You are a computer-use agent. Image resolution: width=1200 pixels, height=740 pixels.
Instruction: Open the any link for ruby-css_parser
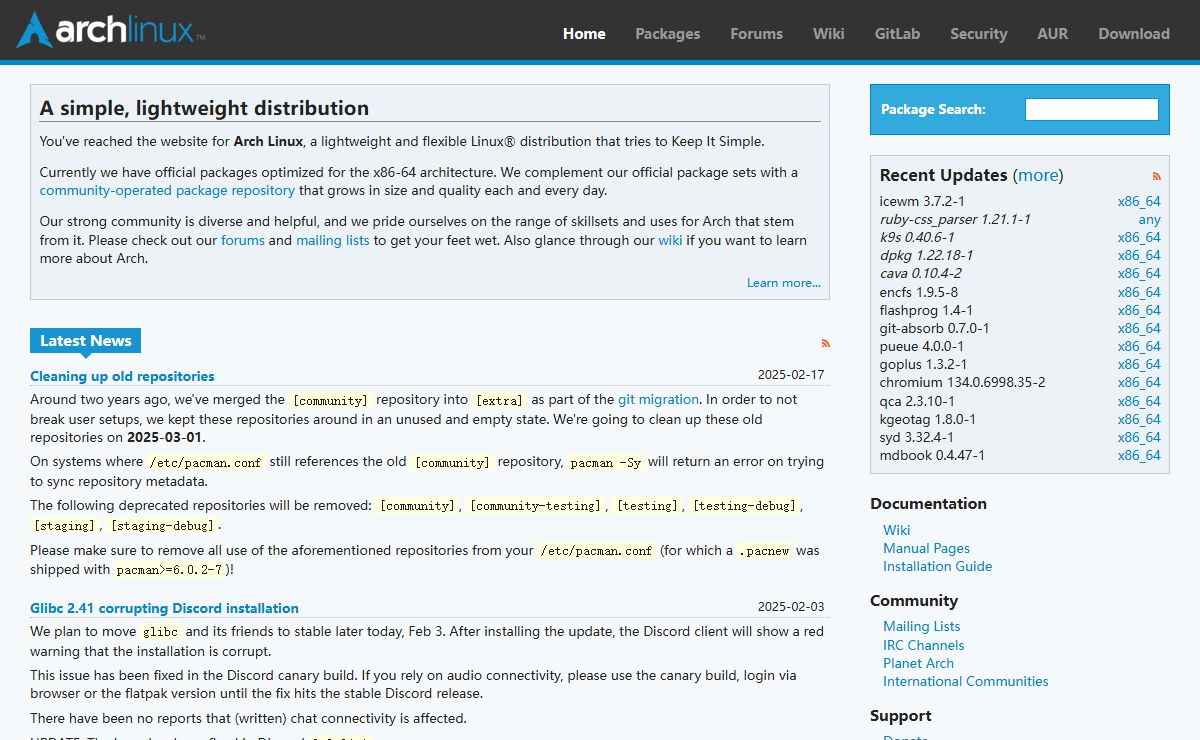point(1150,219)
